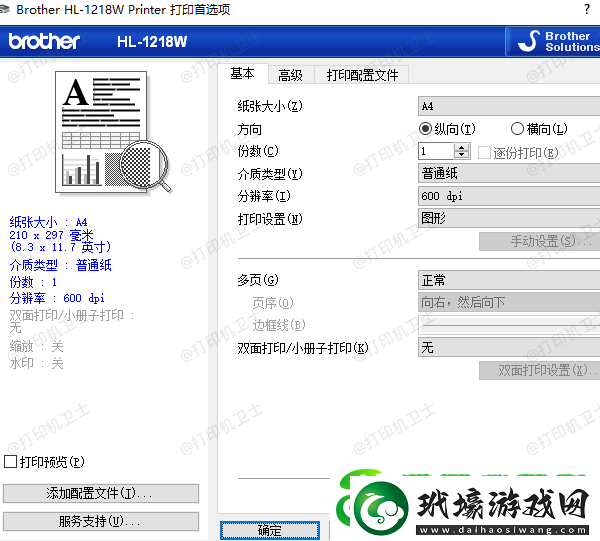Image resolution: width=600 pixels, height=541 pixels.
Task: Click the 添加配置文件 button
Action: (x=101, y=493)
